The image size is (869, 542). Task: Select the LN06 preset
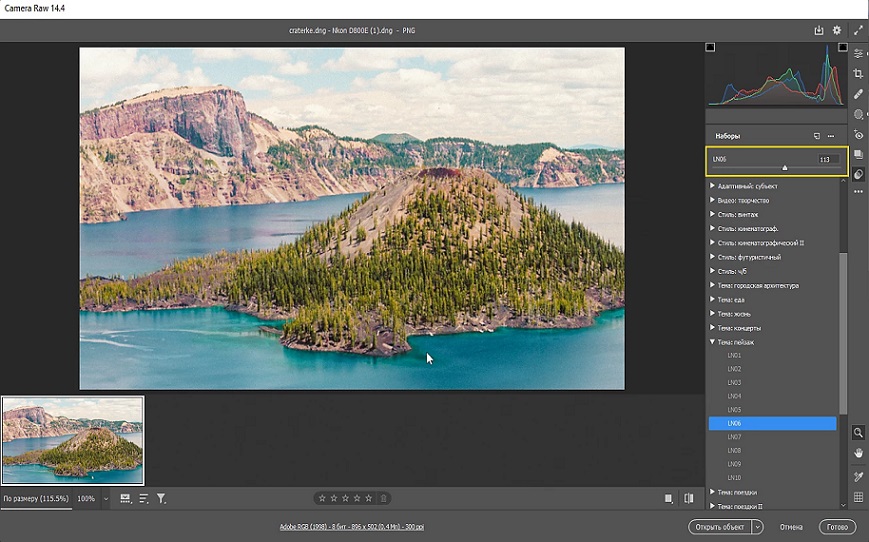pos(773,423)
